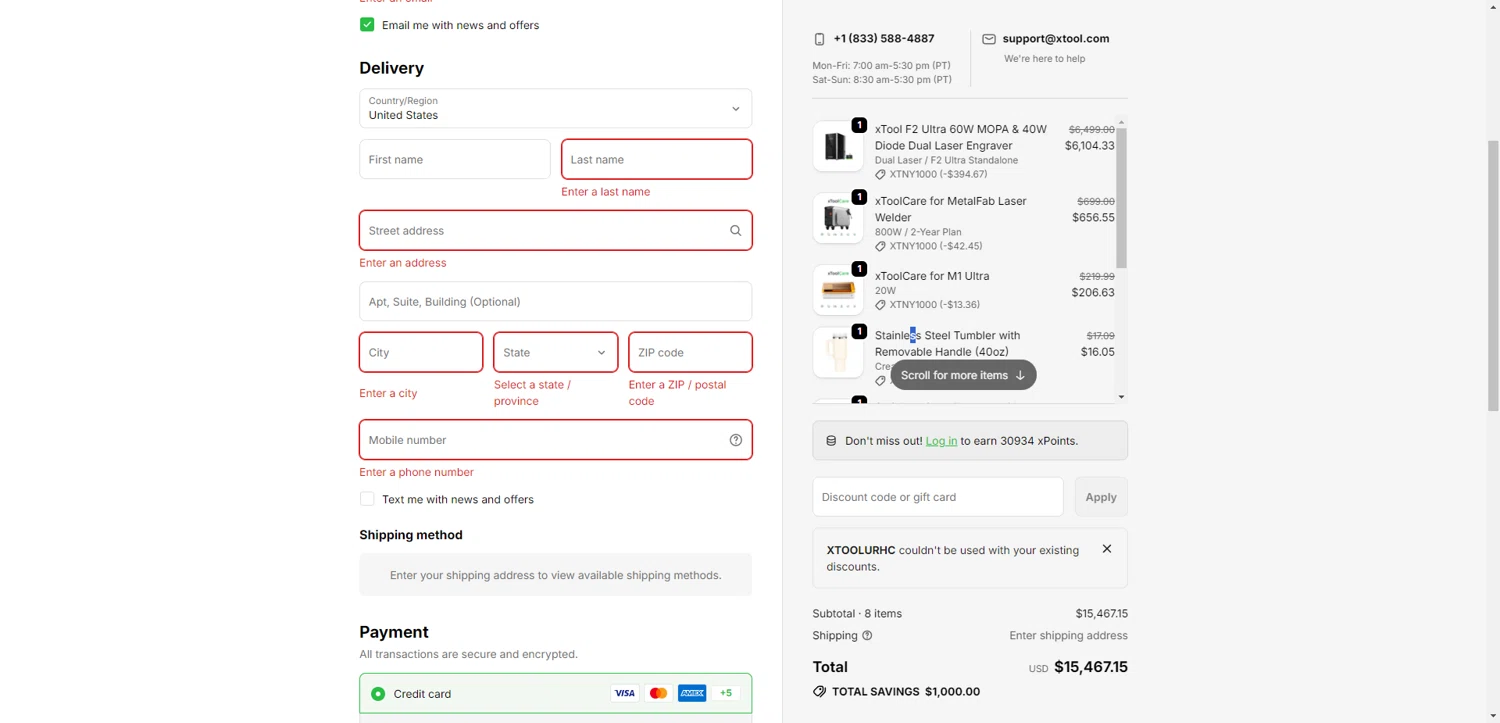Click the Mastercard icon
The width and height of the screenshot is (1500, 723).
pyautogui.click(x=658, y=694)
